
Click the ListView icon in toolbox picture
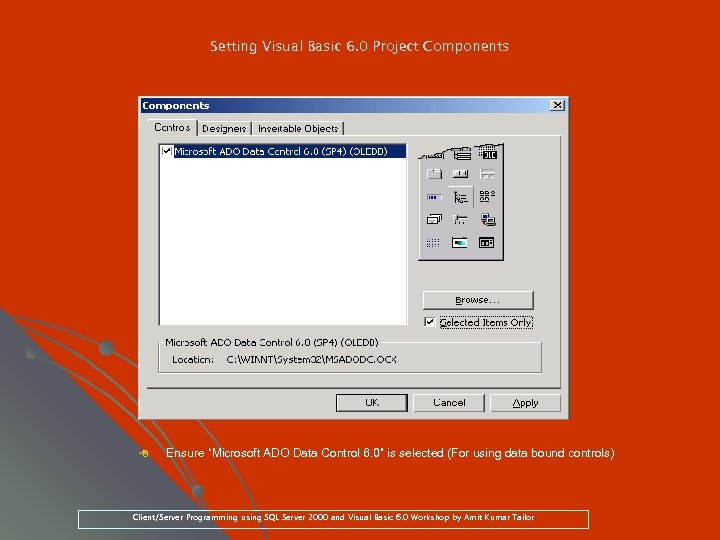tap(487, 197)
